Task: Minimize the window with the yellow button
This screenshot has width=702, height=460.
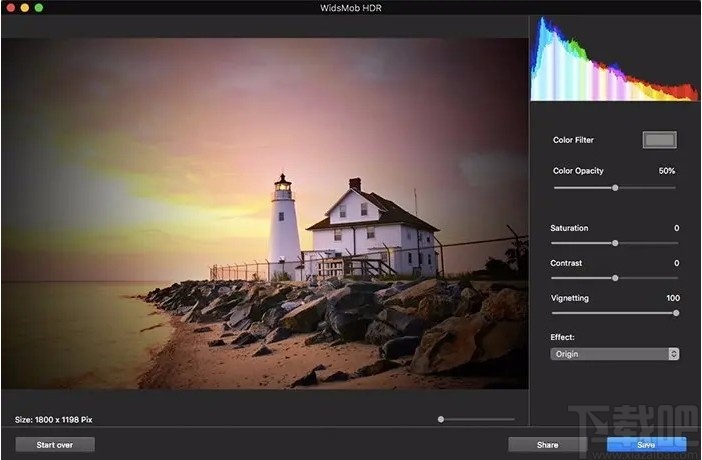Action: click(25, 8)
